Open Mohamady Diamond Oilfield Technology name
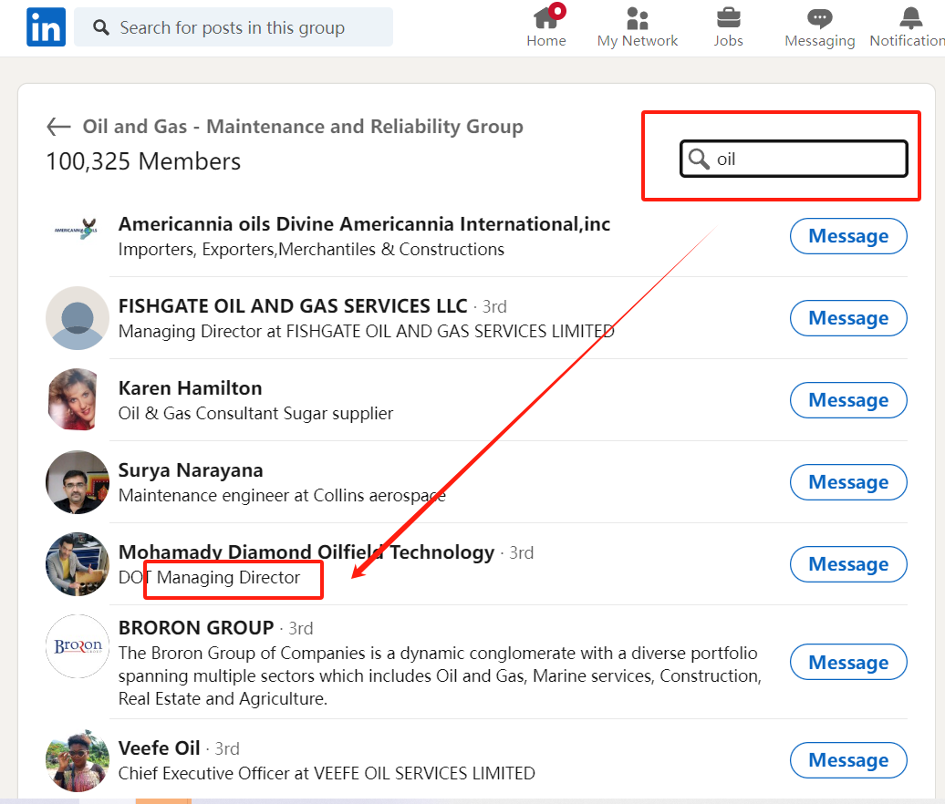The image size is (945, 804). pos(306,552)
